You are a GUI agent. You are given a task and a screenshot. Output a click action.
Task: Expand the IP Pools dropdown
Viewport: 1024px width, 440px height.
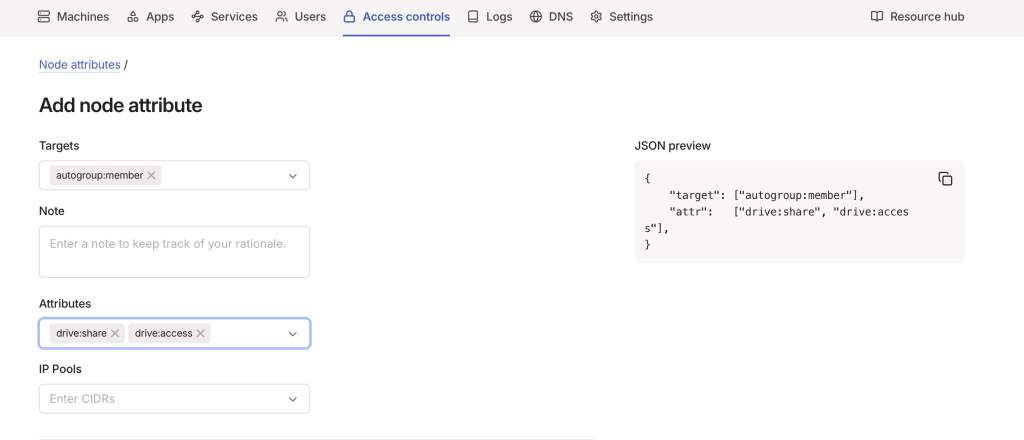pyautogui.click(x=293, y=399)
